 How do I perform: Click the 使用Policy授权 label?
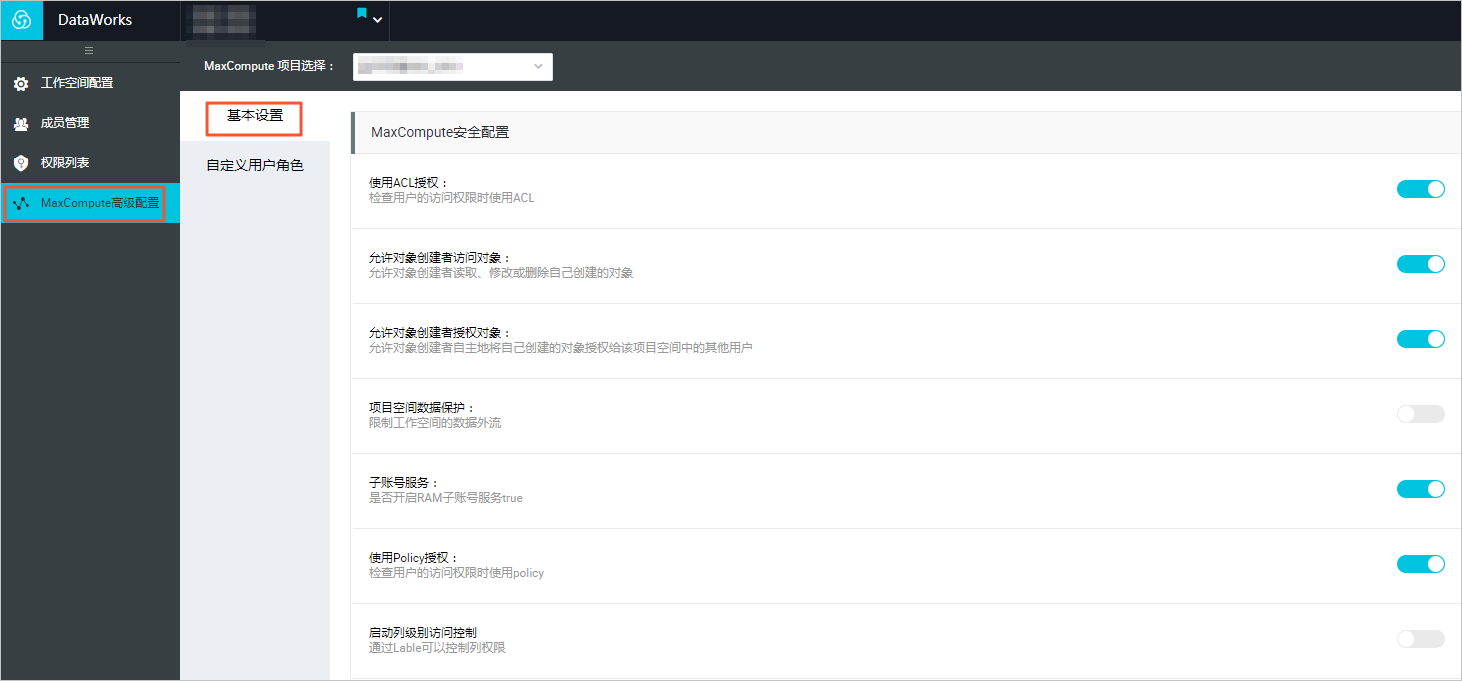(x=414, y=558)
